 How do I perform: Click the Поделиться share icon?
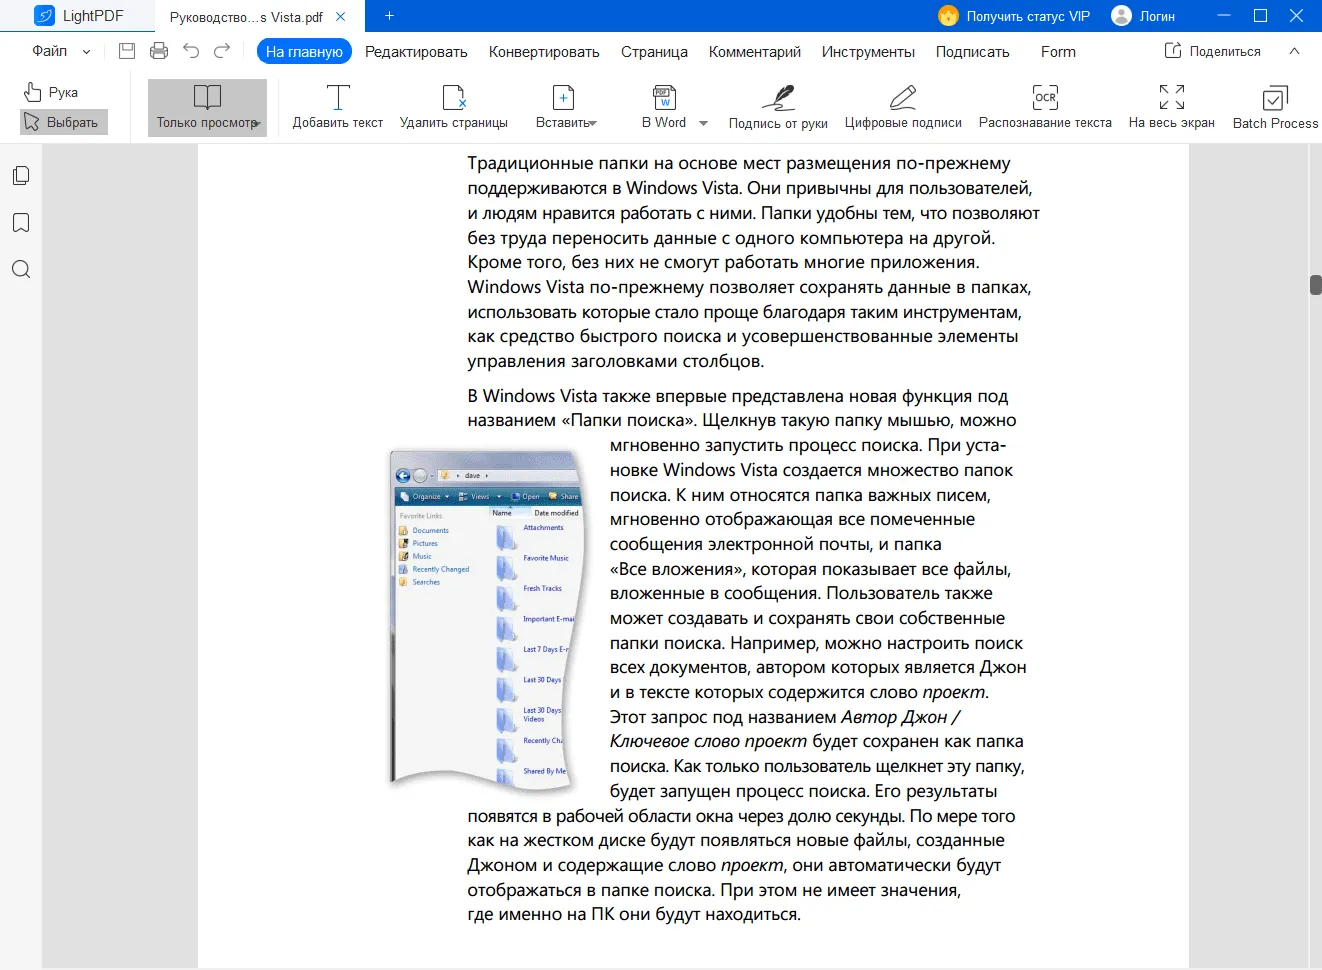pos(1173,50)
